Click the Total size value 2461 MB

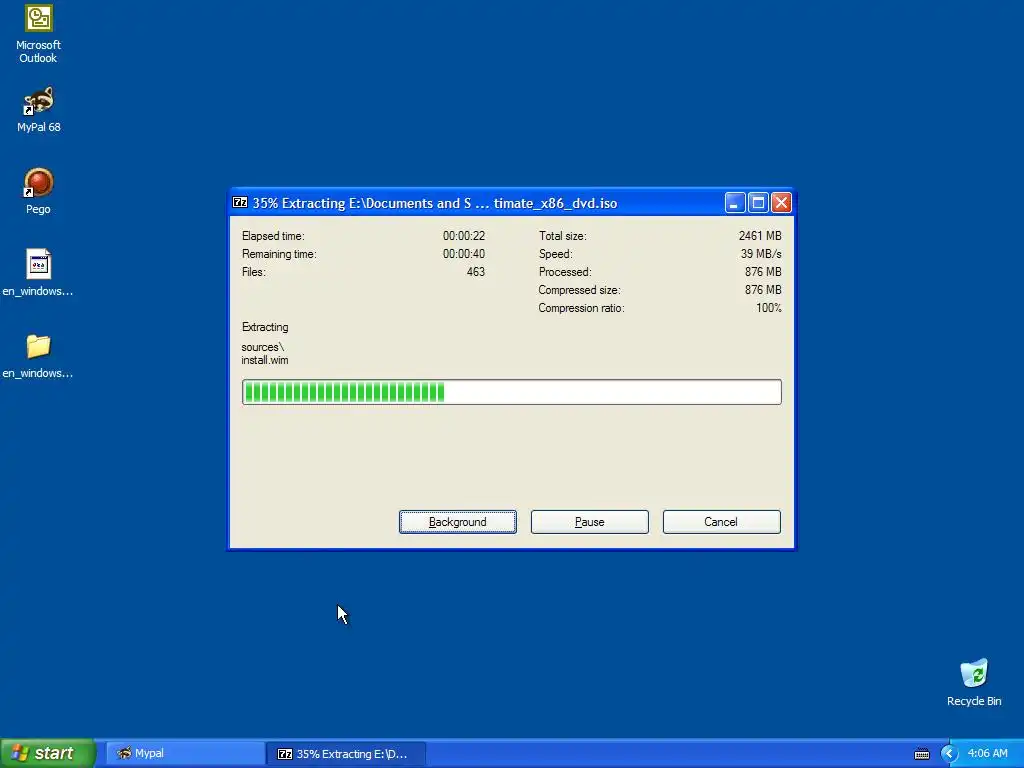pos(760,236)
